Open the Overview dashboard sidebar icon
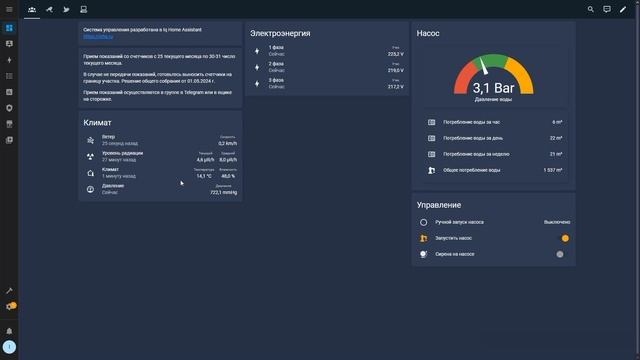 [x=9, y=28]
